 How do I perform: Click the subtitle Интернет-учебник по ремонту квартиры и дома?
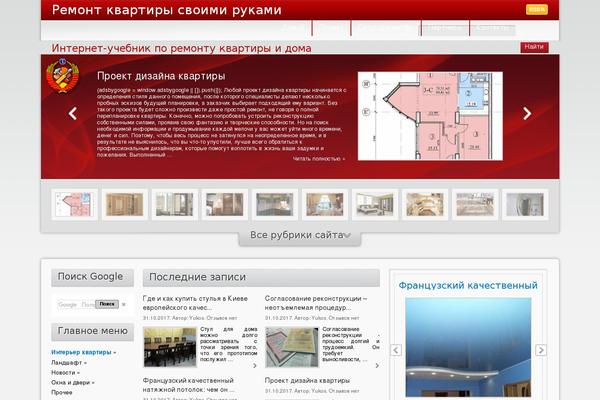click(x=181, y=48)
